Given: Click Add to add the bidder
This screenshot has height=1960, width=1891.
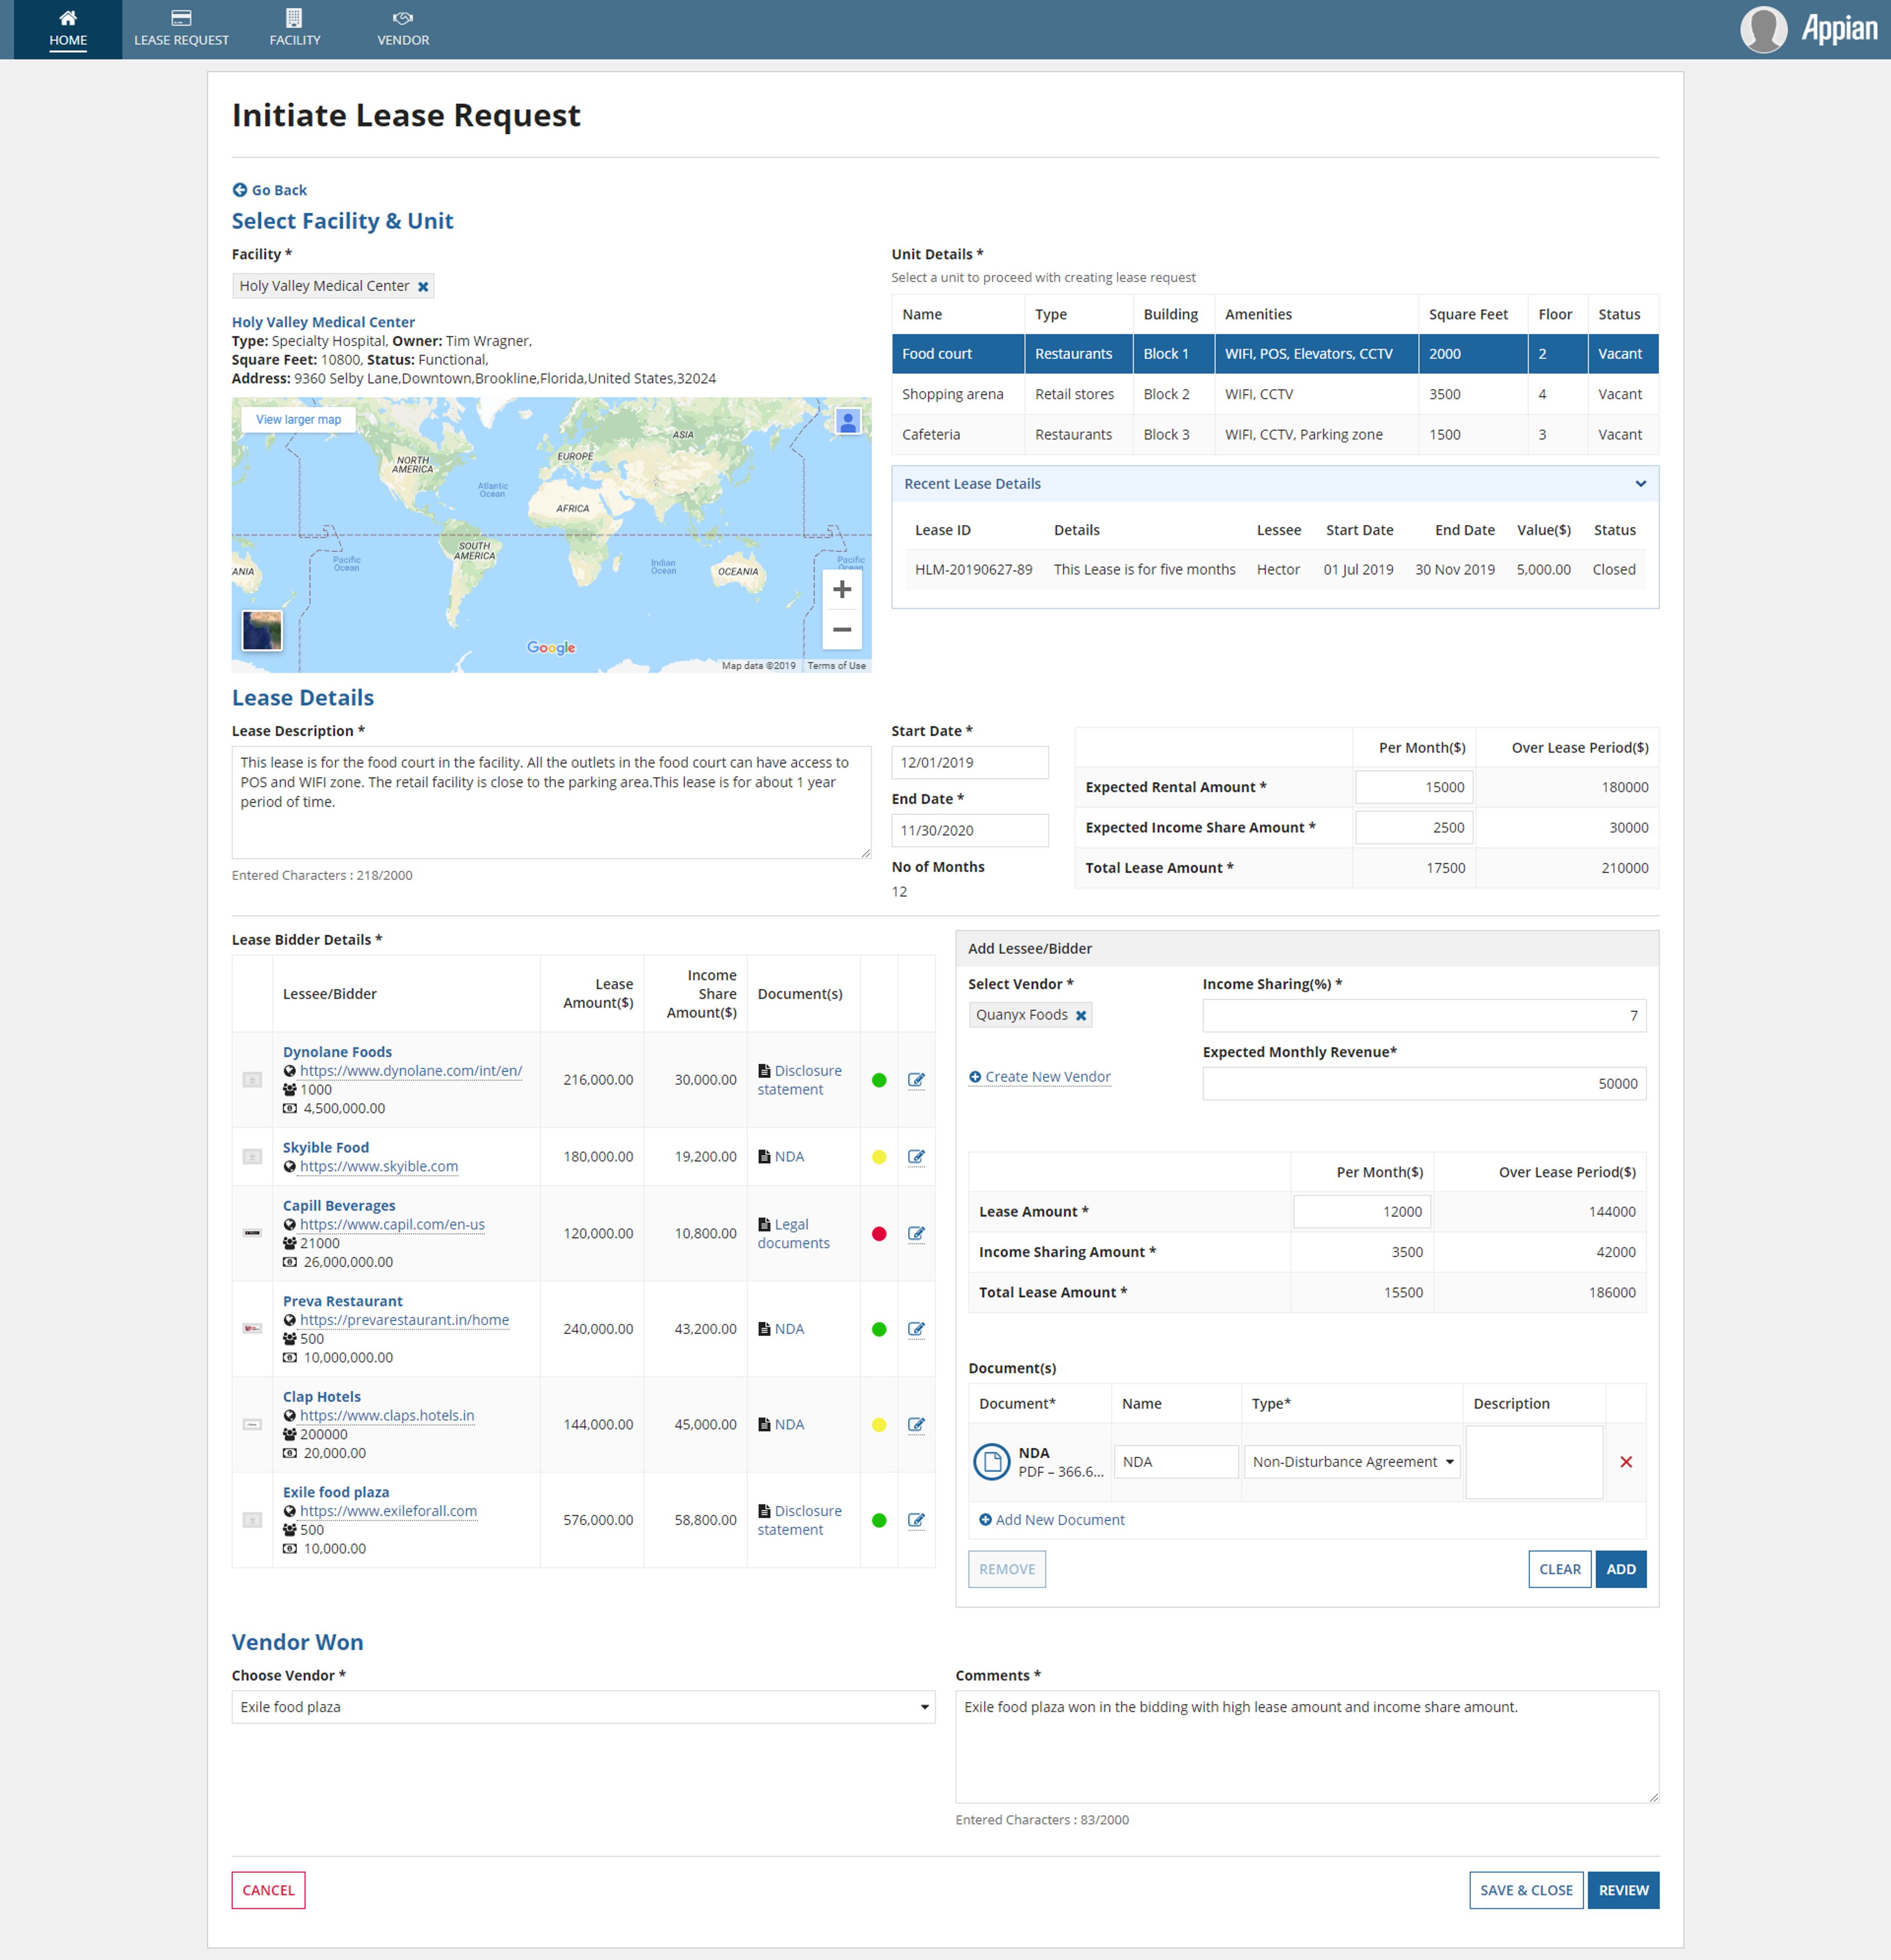Looking at the screenshot, I should tap(1621, 1570).
